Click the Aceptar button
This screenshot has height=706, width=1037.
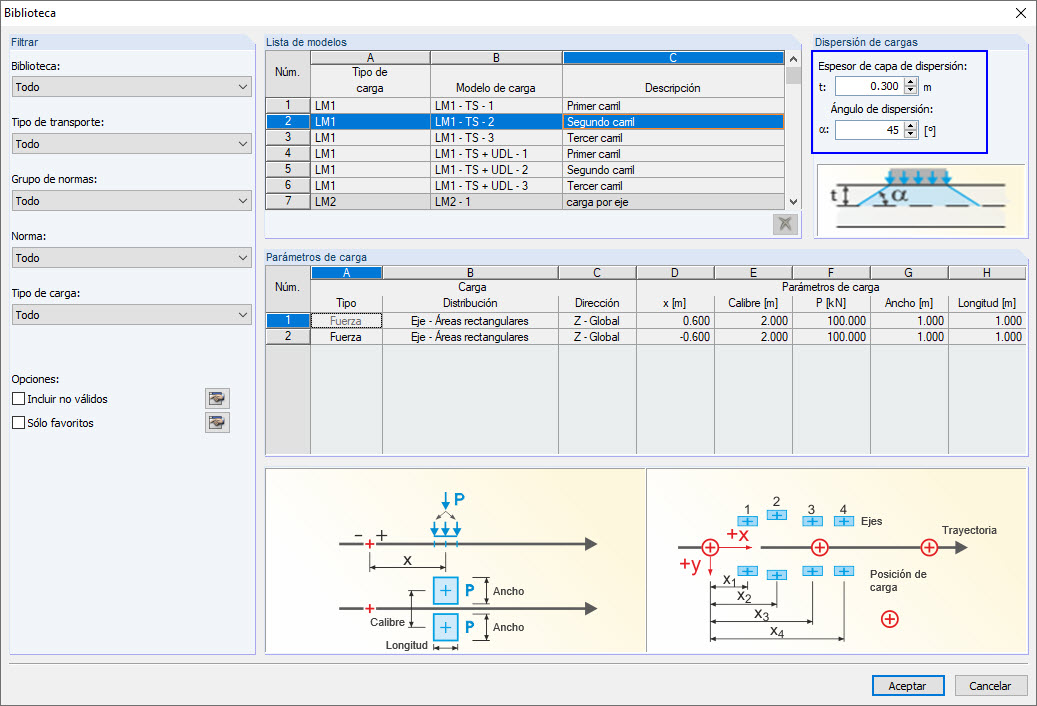[x=907, y=686]
